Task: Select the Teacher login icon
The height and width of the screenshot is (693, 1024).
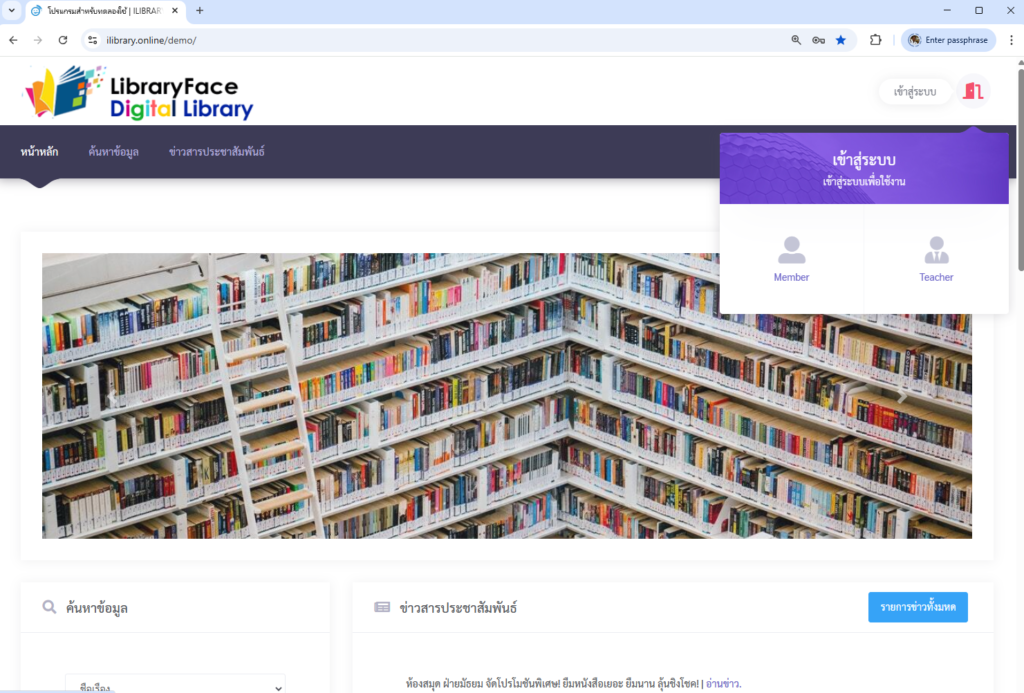Action: click(x=936, y=251)
